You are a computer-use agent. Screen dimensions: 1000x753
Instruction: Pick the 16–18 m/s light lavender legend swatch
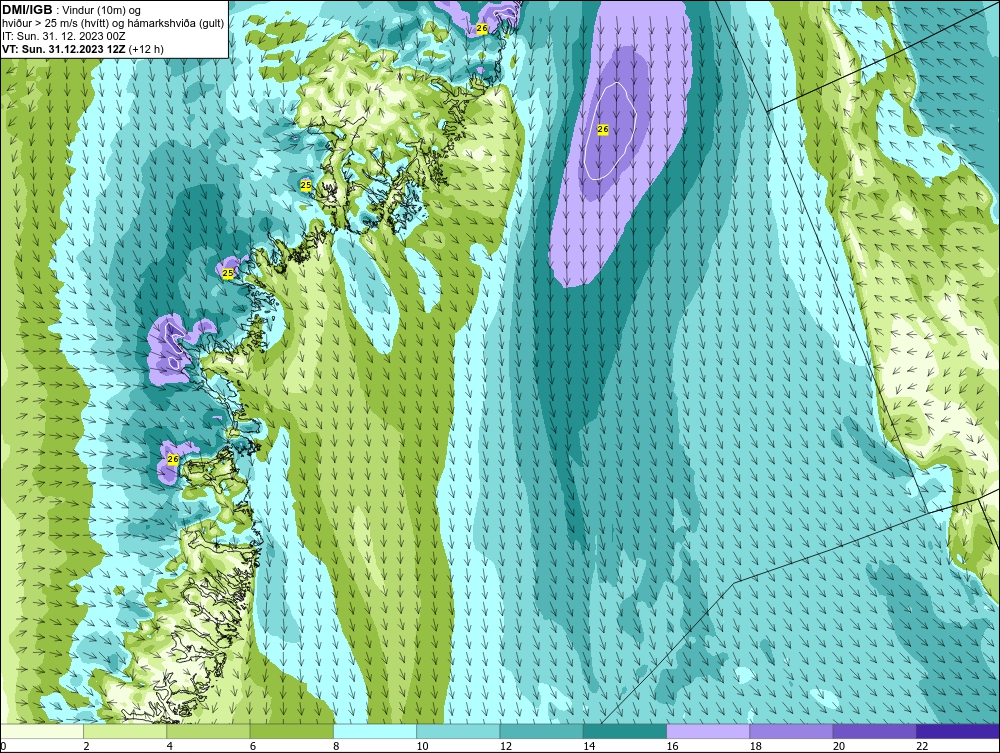(x=708, y=731)
